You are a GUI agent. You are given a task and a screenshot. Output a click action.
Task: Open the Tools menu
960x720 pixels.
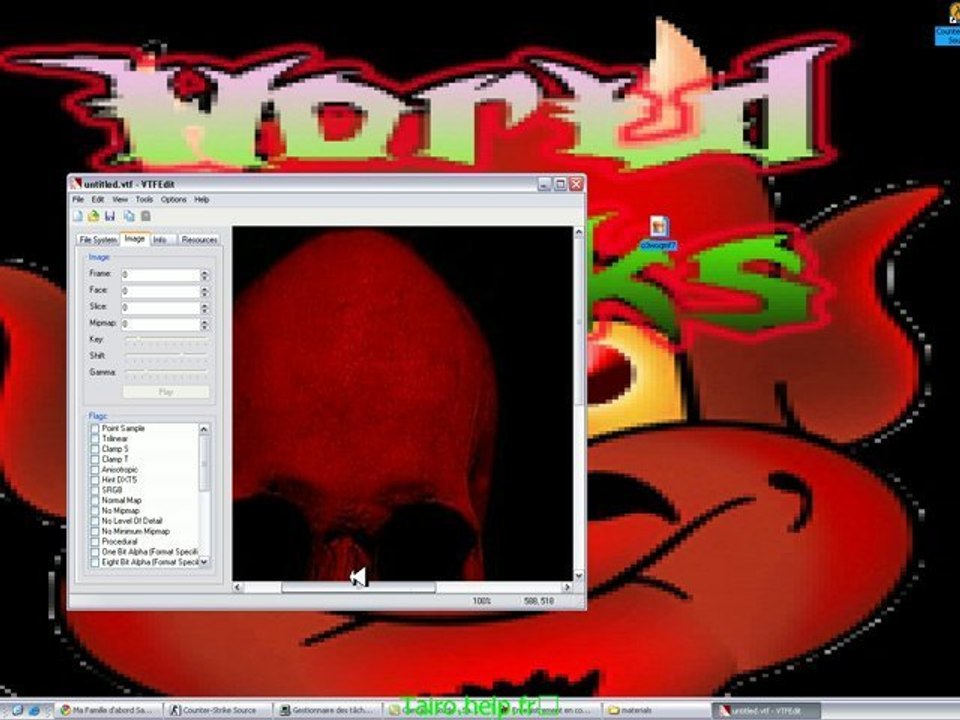pos(144,200)
